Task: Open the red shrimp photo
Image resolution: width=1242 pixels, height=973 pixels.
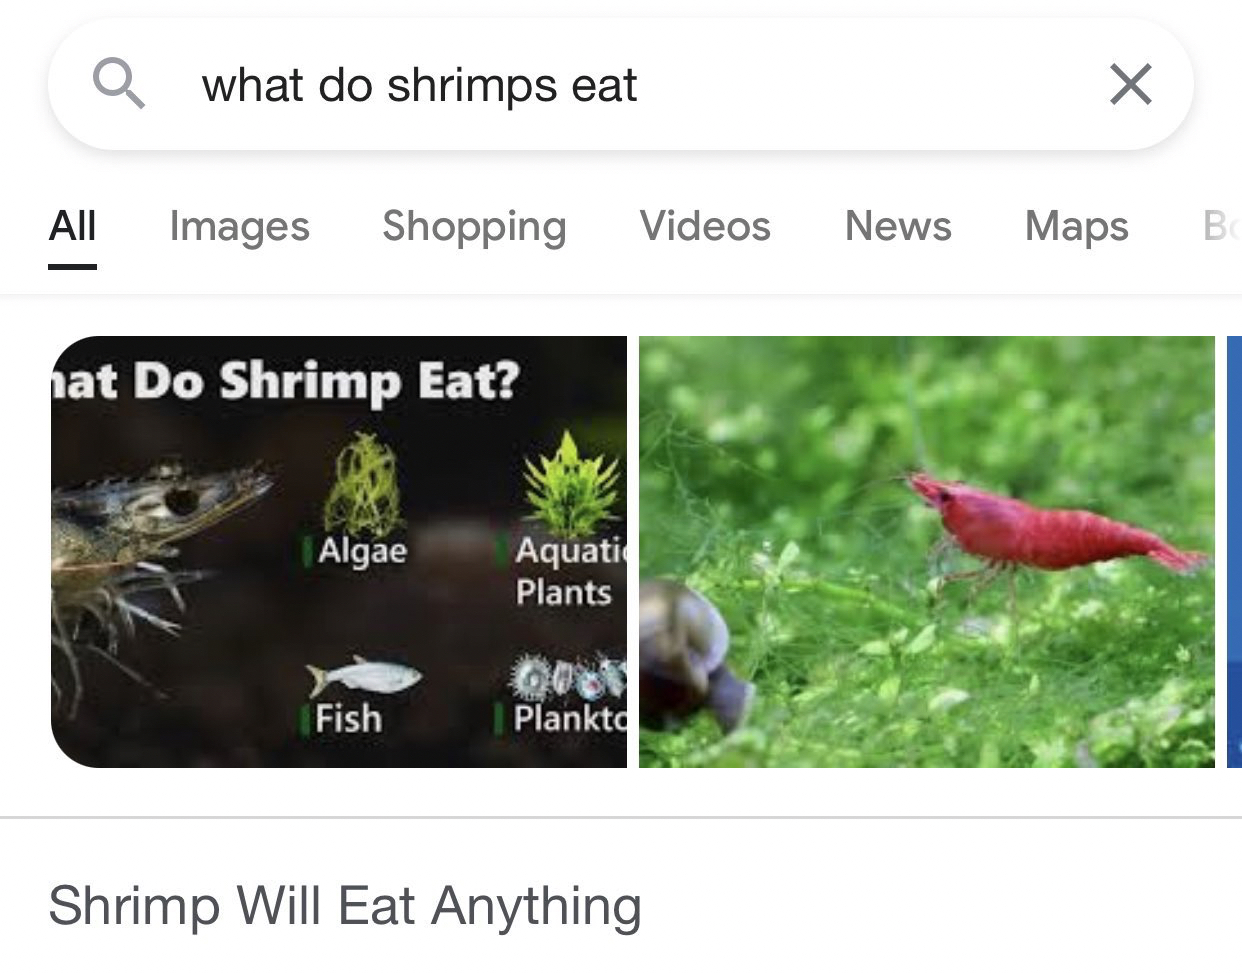Action: pos(927,552)
